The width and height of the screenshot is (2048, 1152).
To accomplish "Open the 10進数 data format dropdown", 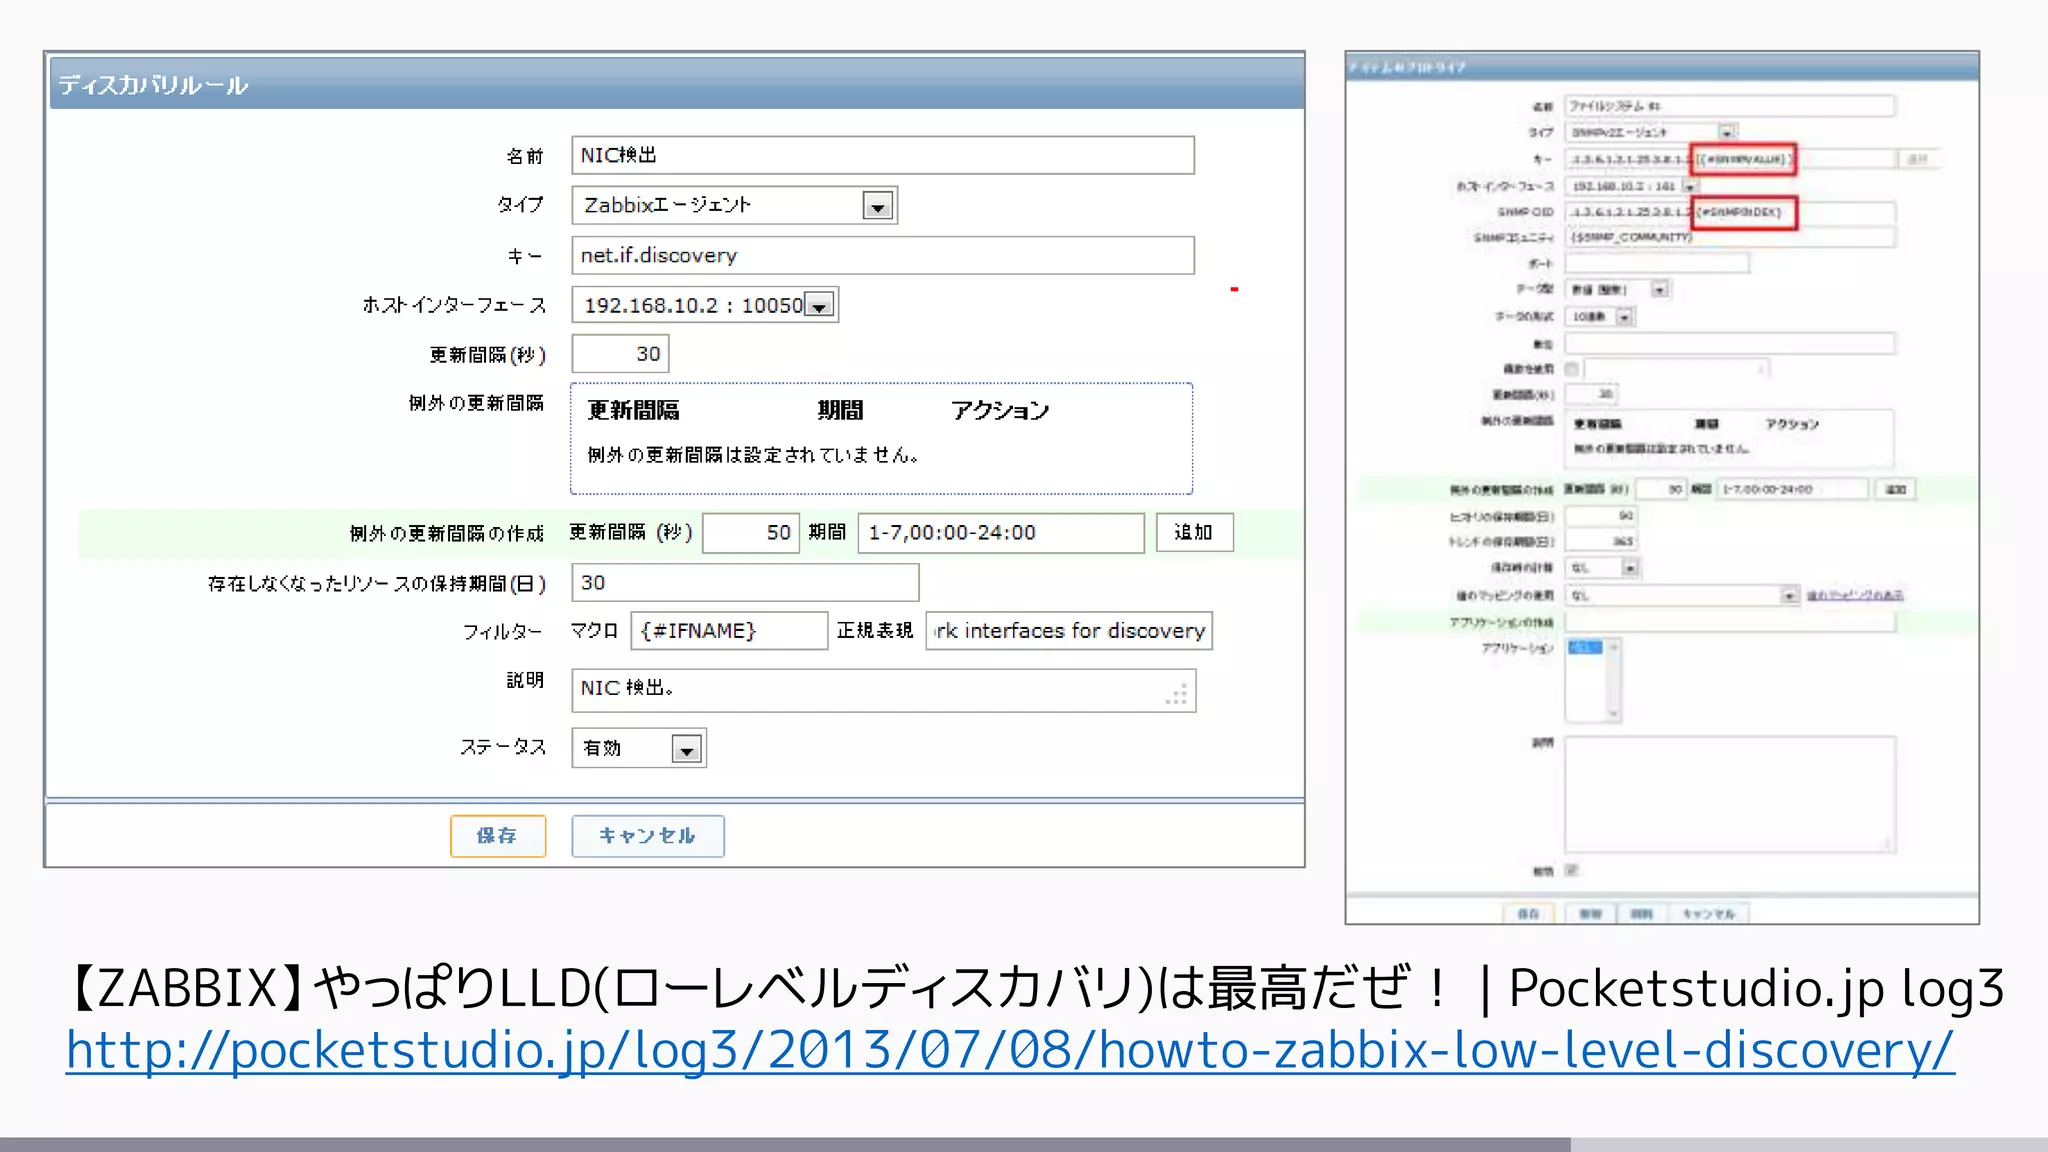I will 1599,316.
